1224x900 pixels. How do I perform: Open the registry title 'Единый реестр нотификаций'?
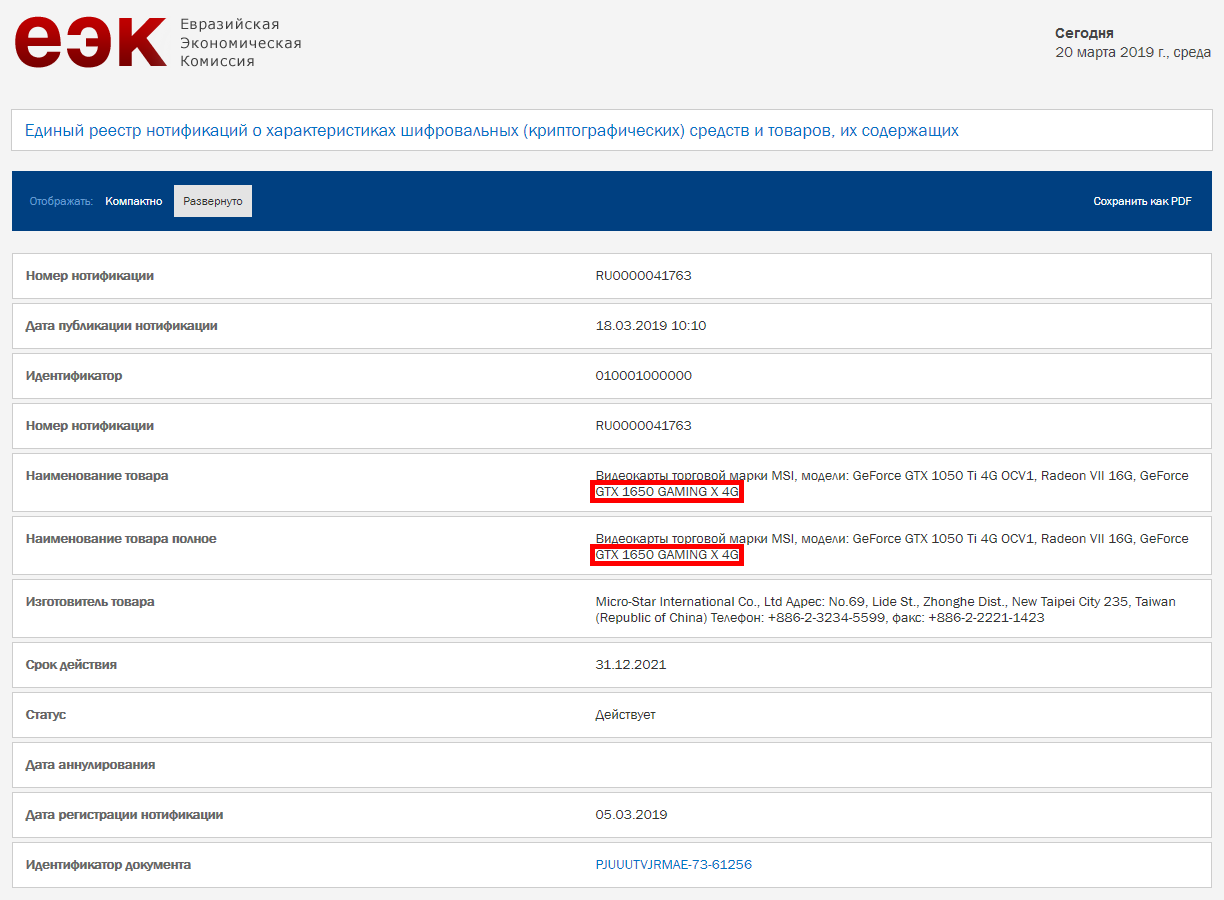(491, 130)
